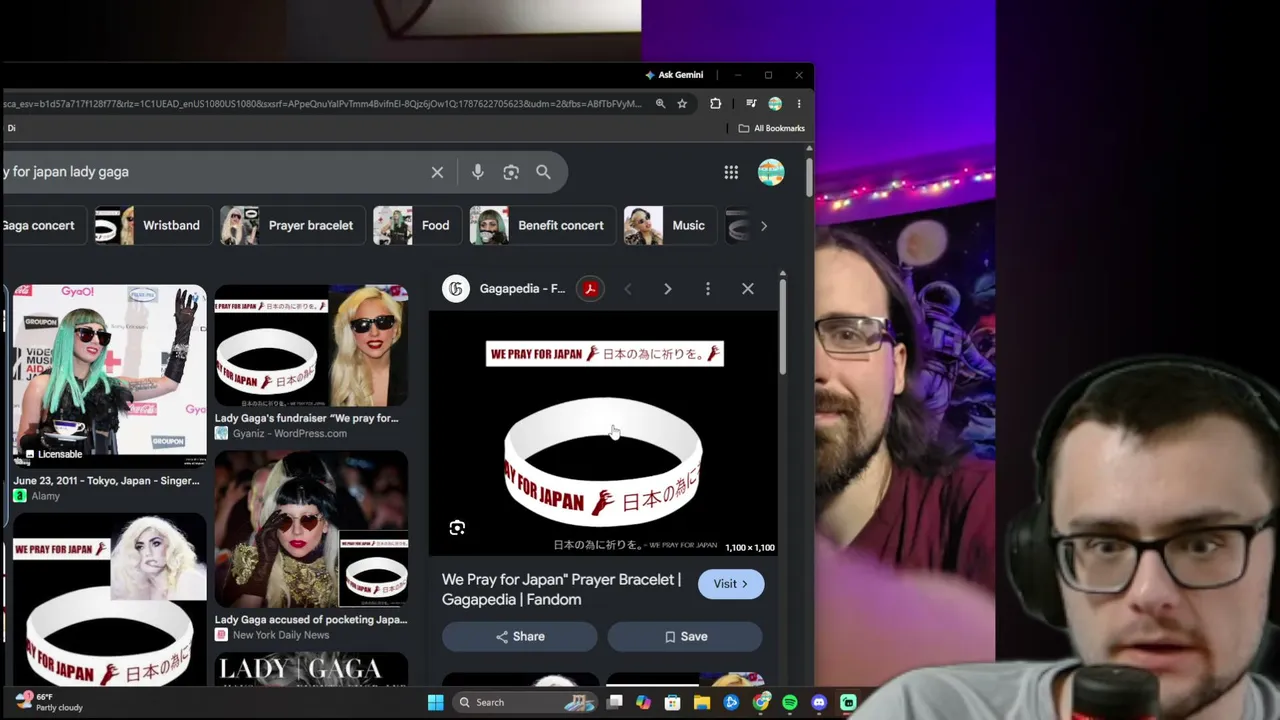Viewport: 1280px width, 720px height.
Task: Switch to Chrome in the taskbar
Action: tap(761, 703)
